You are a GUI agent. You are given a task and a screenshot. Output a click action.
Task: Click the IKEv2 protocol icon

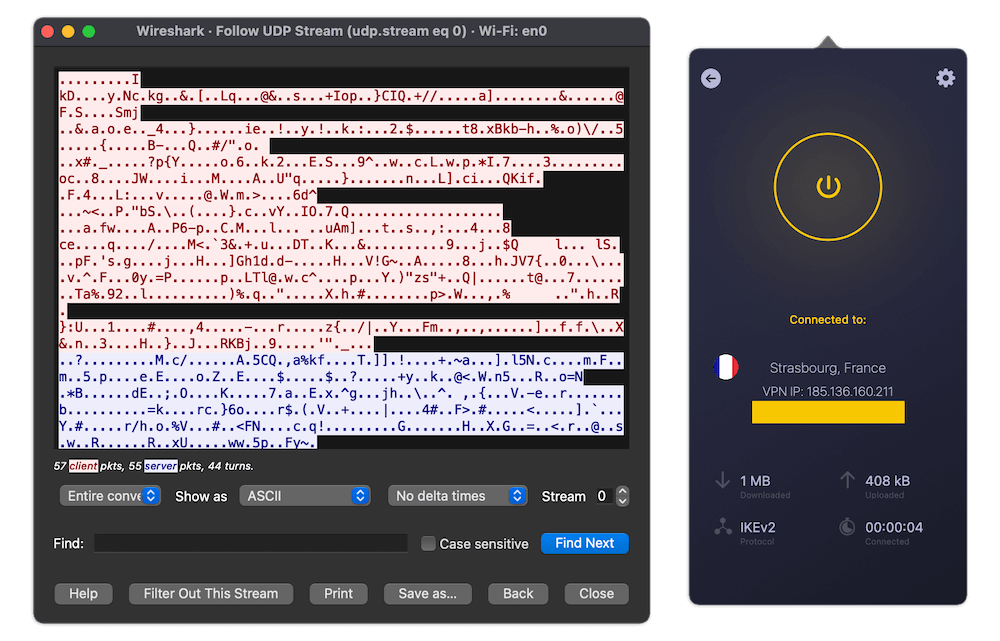pyautogui.click(x=722, y=527)
